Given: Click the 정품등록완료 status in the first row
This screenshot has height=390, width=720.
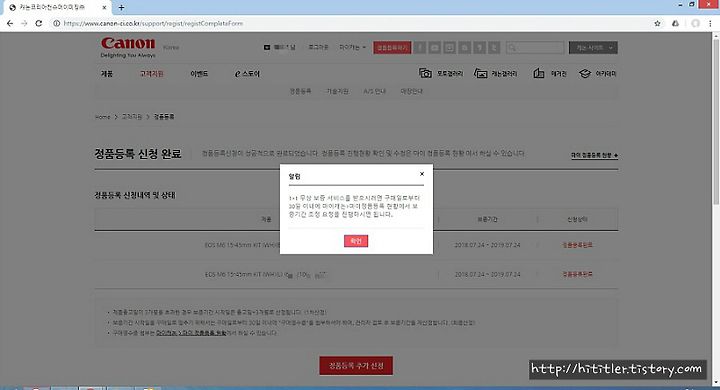Looking at the screenshot, I should tap(577, 245).
